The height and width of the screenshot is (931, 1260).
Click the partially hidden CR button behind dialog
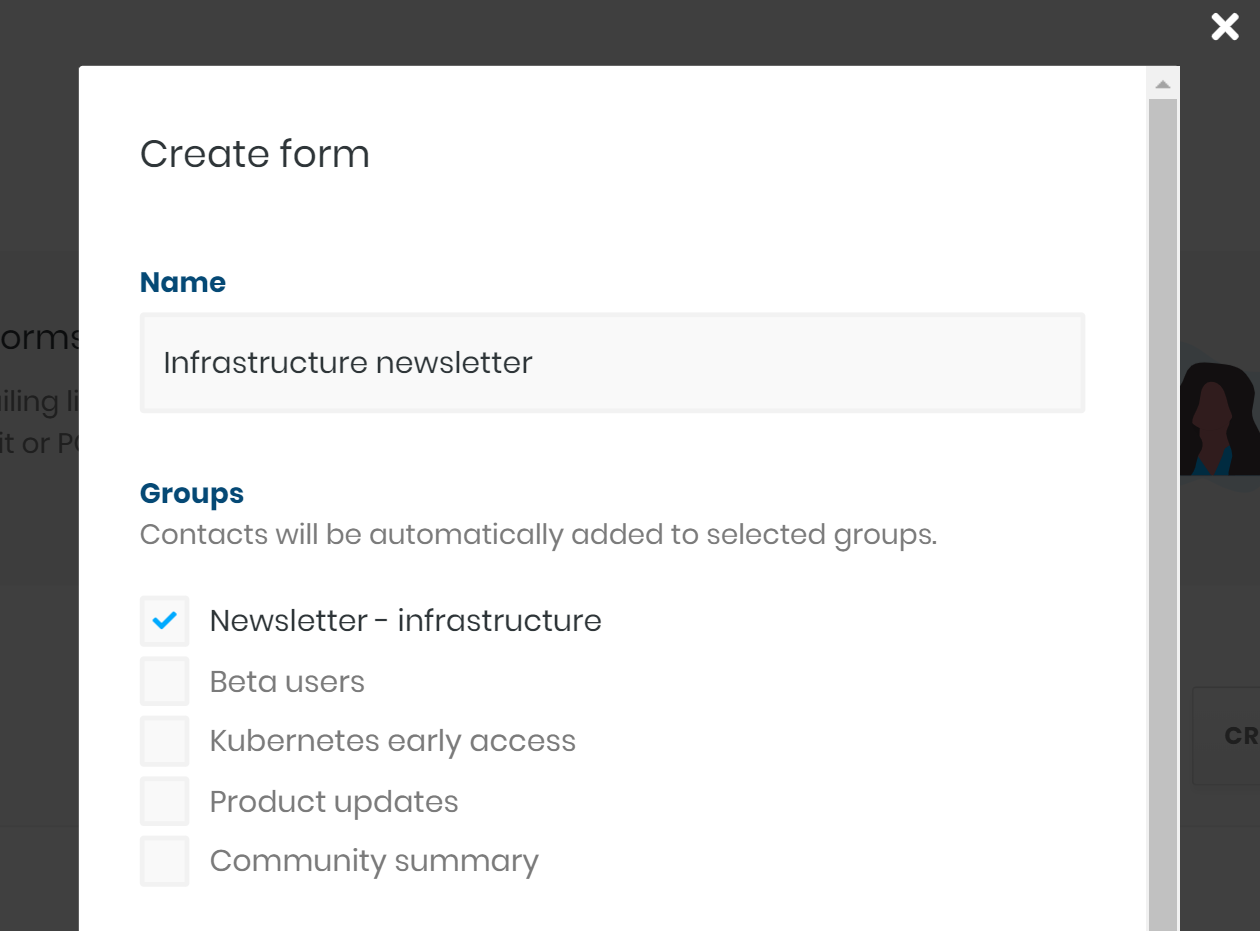coord(1228,736)
